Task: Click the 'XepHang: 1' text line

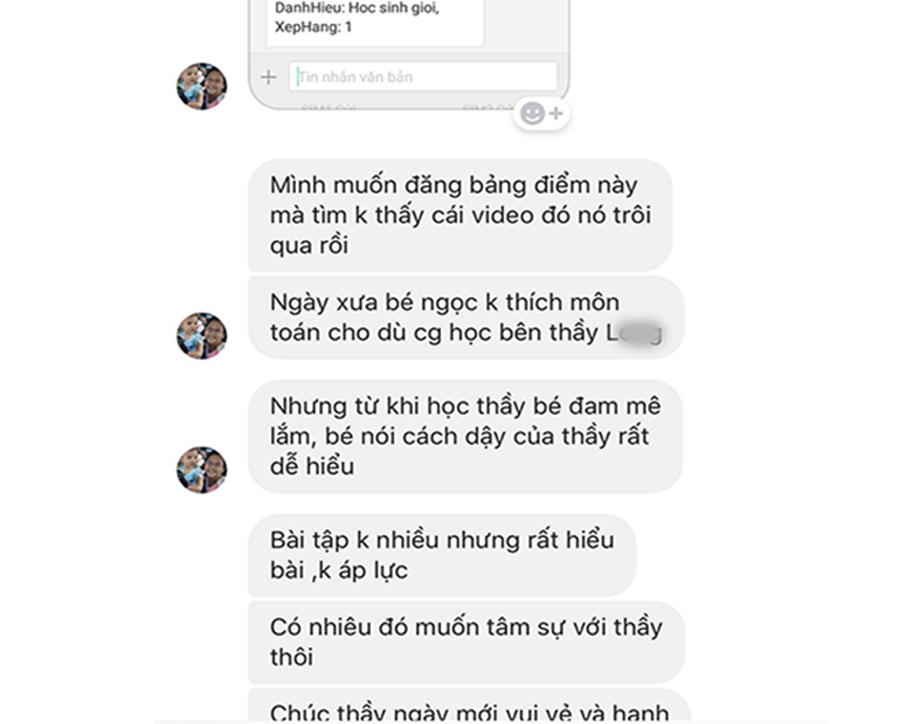Action: [x=313, y=27]
